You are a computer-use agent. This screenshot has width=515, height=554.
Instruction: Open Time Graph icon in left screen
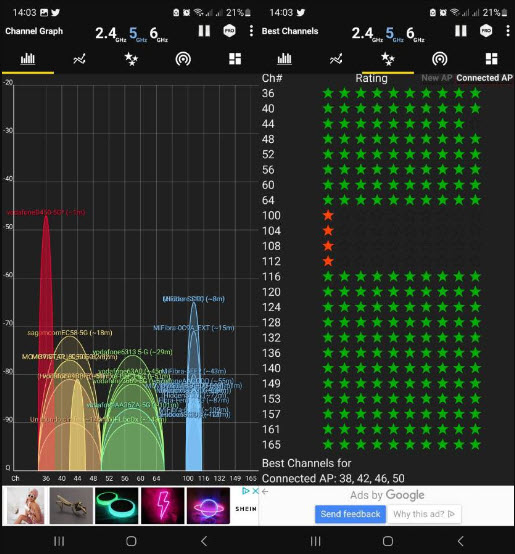click(x=79, y=59)
